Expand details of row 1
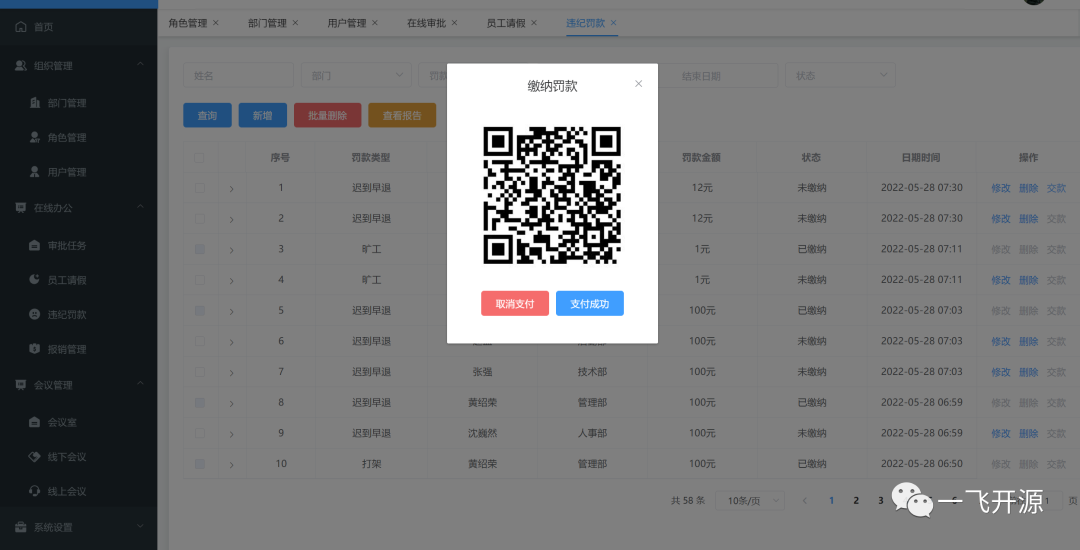Viewport: 1080px width, 550px height. (x=231, y=189)
